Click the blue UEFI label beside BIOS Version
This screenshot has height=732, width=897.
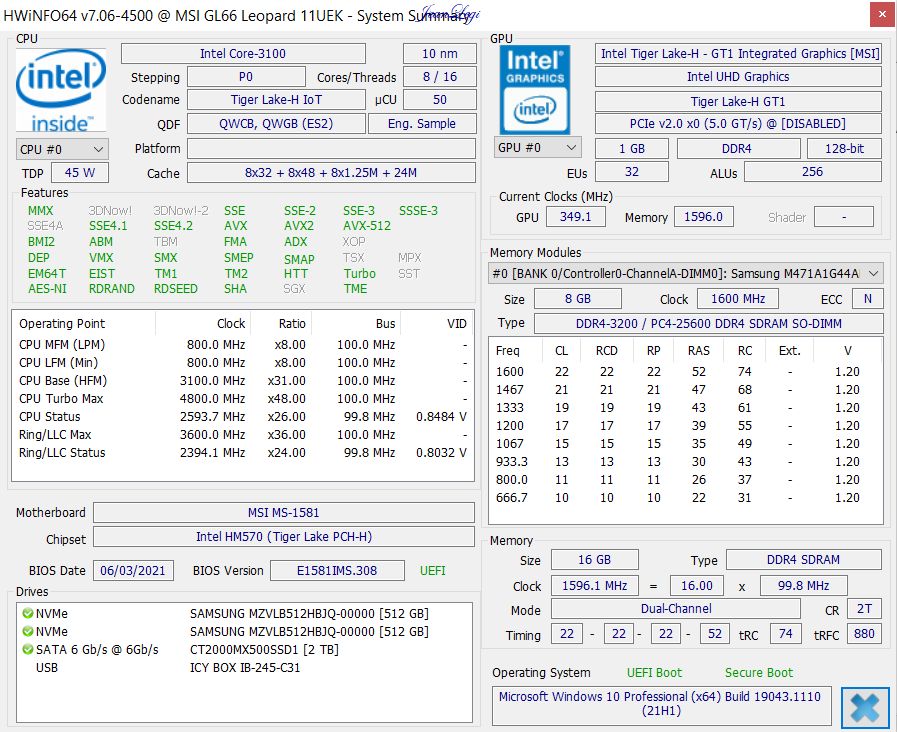tap(431, 570)
